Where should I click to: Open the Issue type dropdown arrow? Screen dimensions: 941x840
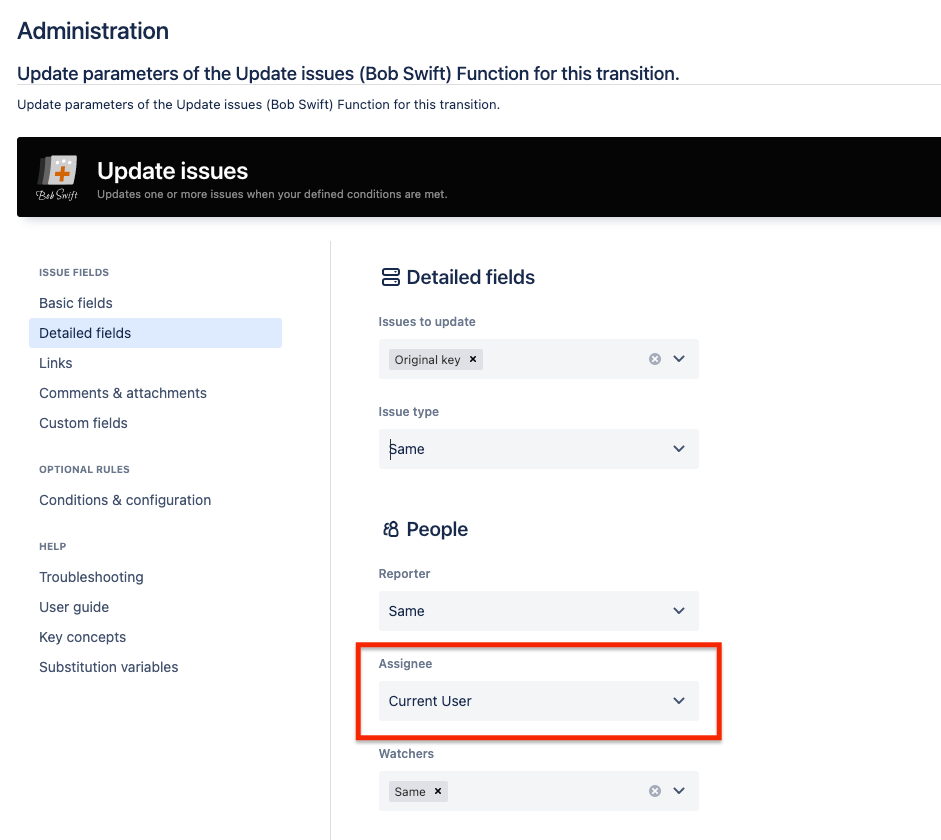(x=679, y=449)
